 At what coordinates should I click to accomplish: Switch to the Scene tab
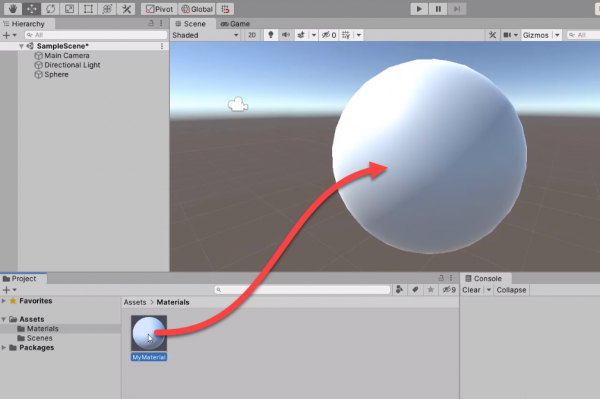pos(191,24)
